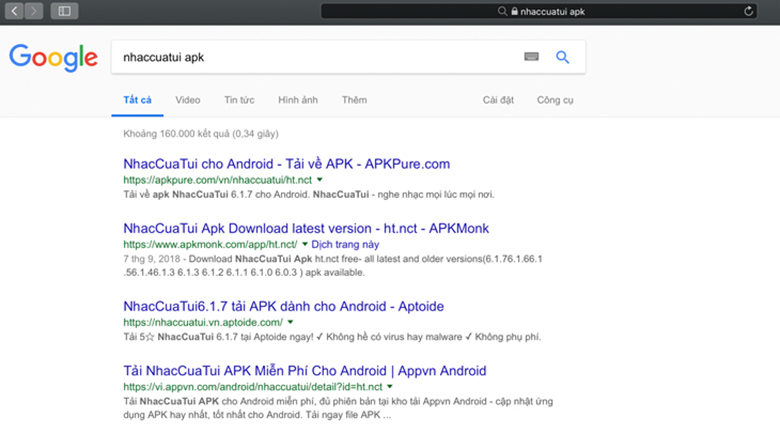780x433 pixels.
Task: Reload the page with the refresh icon
Action: [x=748, y=12]
